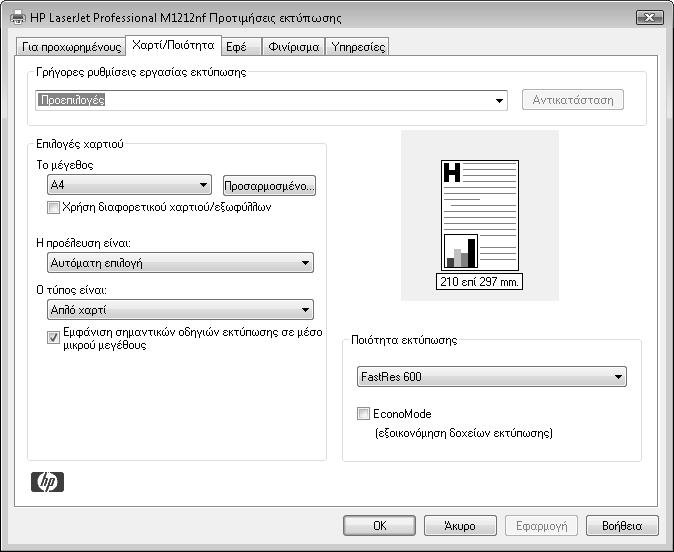Enable the EconoMode checkbox

[363, 414]
